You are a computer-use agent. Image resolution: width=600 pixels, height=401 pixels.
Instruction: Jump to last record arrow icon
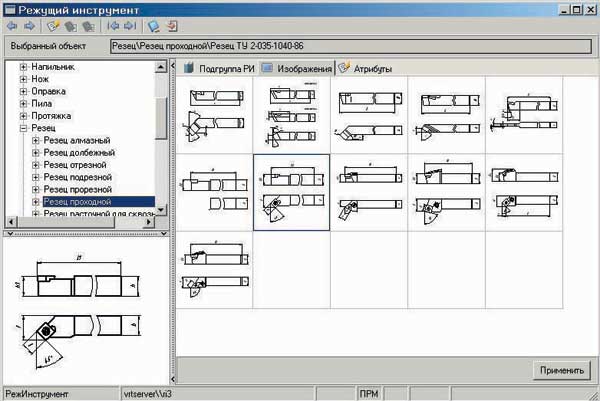click(128, 27)
